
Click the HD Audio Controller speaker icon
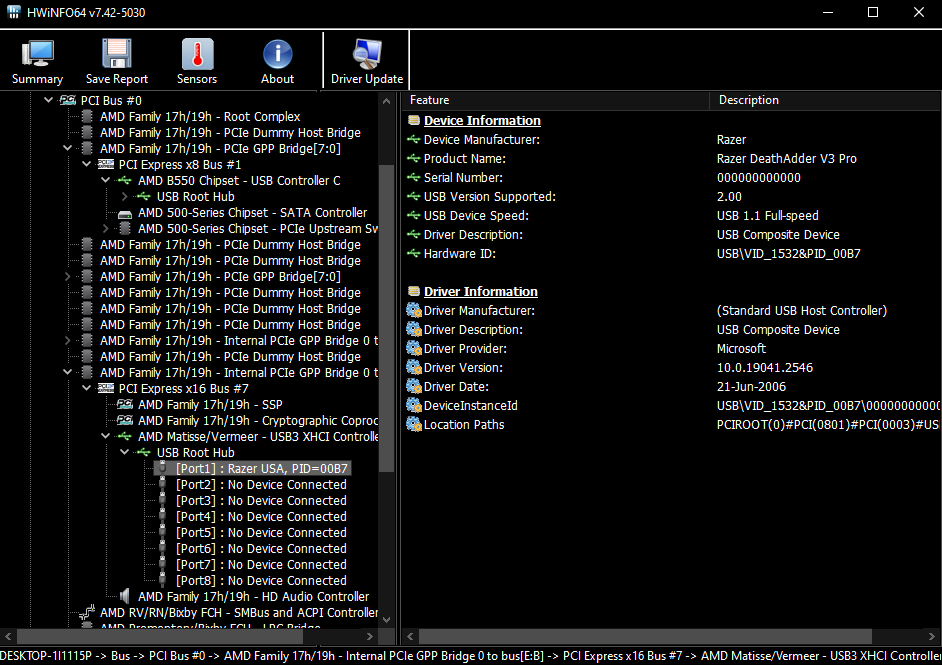point(125,597)
